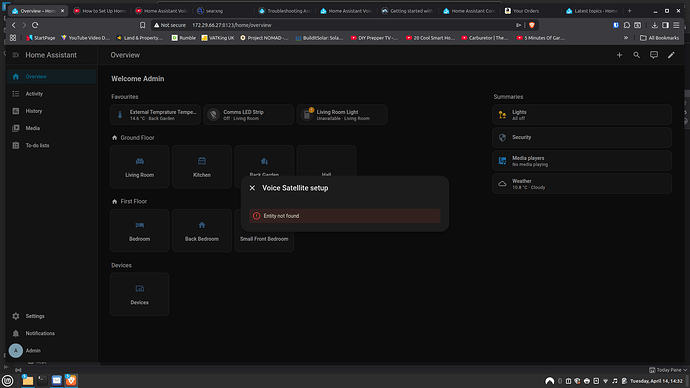Switch to Latest topics tab
Viewport: 690px width, 388px height.
point(592,11)
